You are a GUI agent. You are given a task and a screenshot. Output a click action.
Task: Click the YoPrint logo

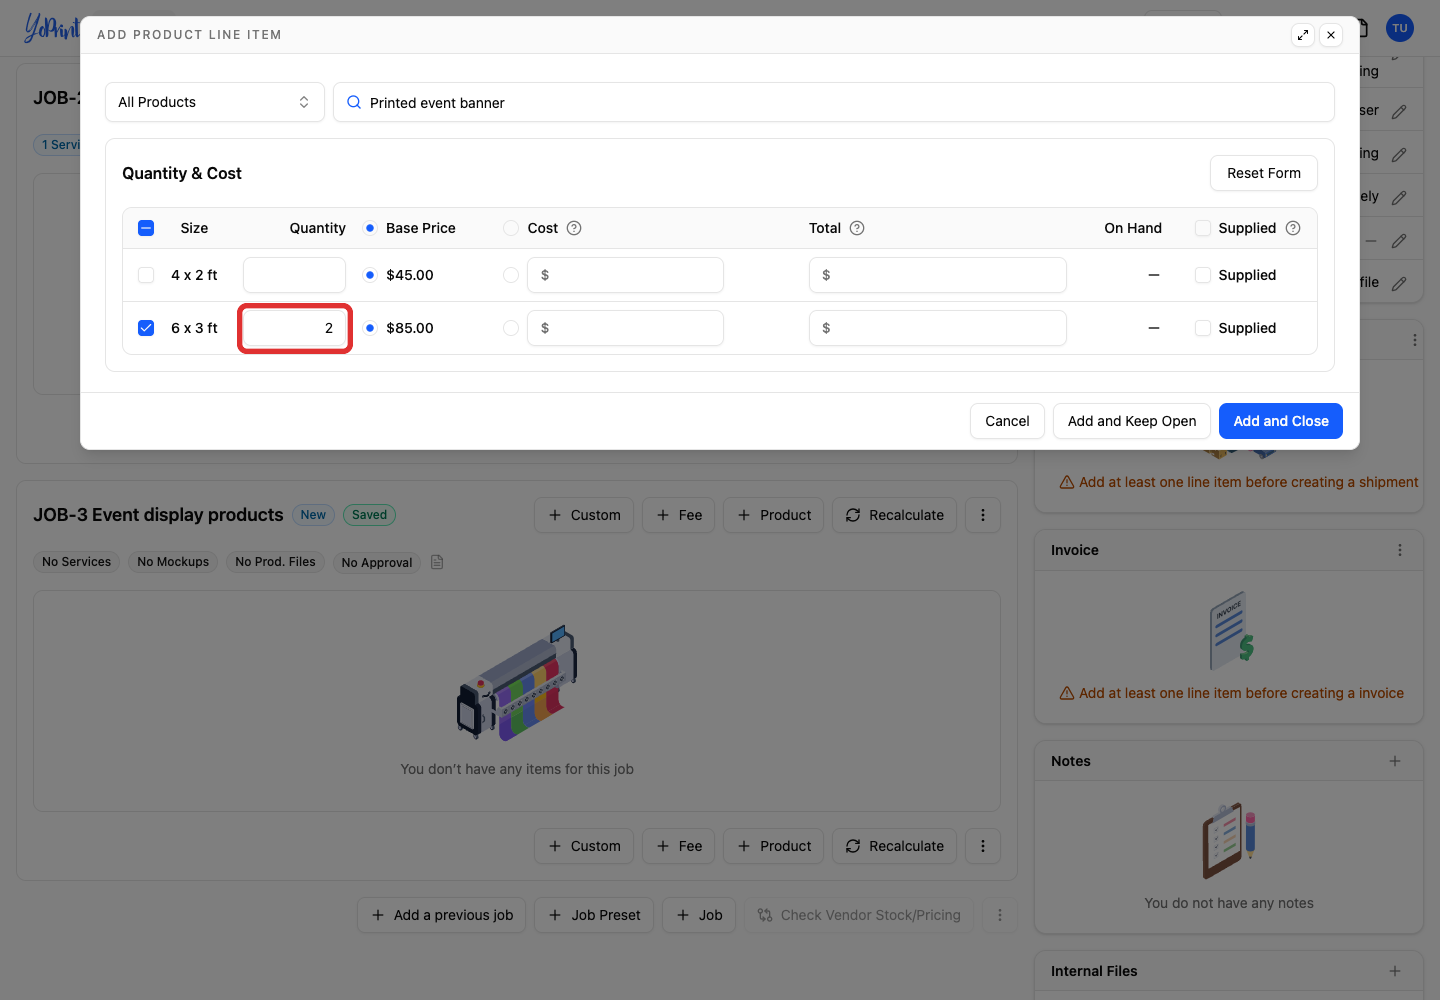click(51, 28)
